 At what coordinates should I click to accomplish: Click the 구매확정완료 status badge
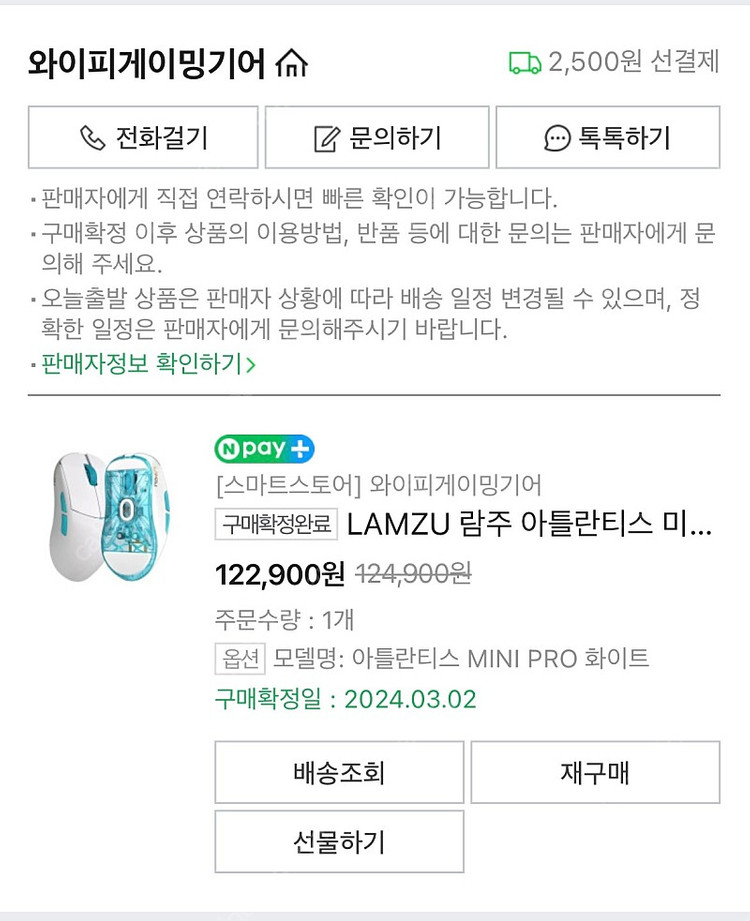(277, 523)
